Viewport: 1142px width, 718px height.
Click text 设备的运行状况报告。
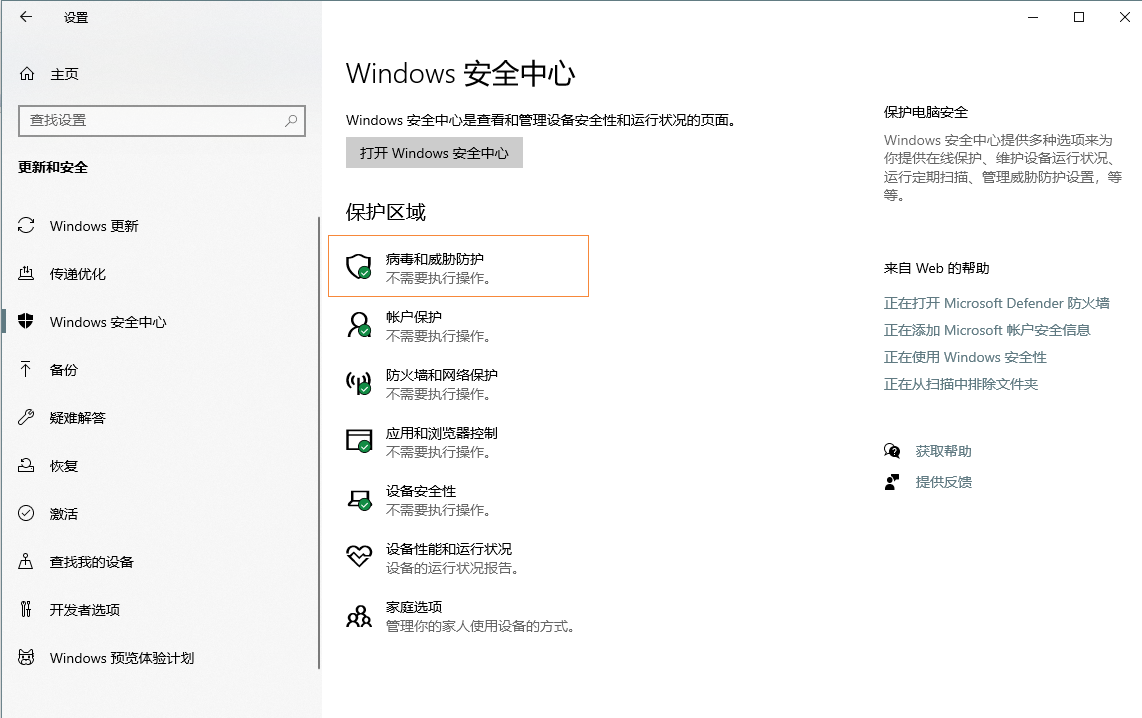[452, 568]
